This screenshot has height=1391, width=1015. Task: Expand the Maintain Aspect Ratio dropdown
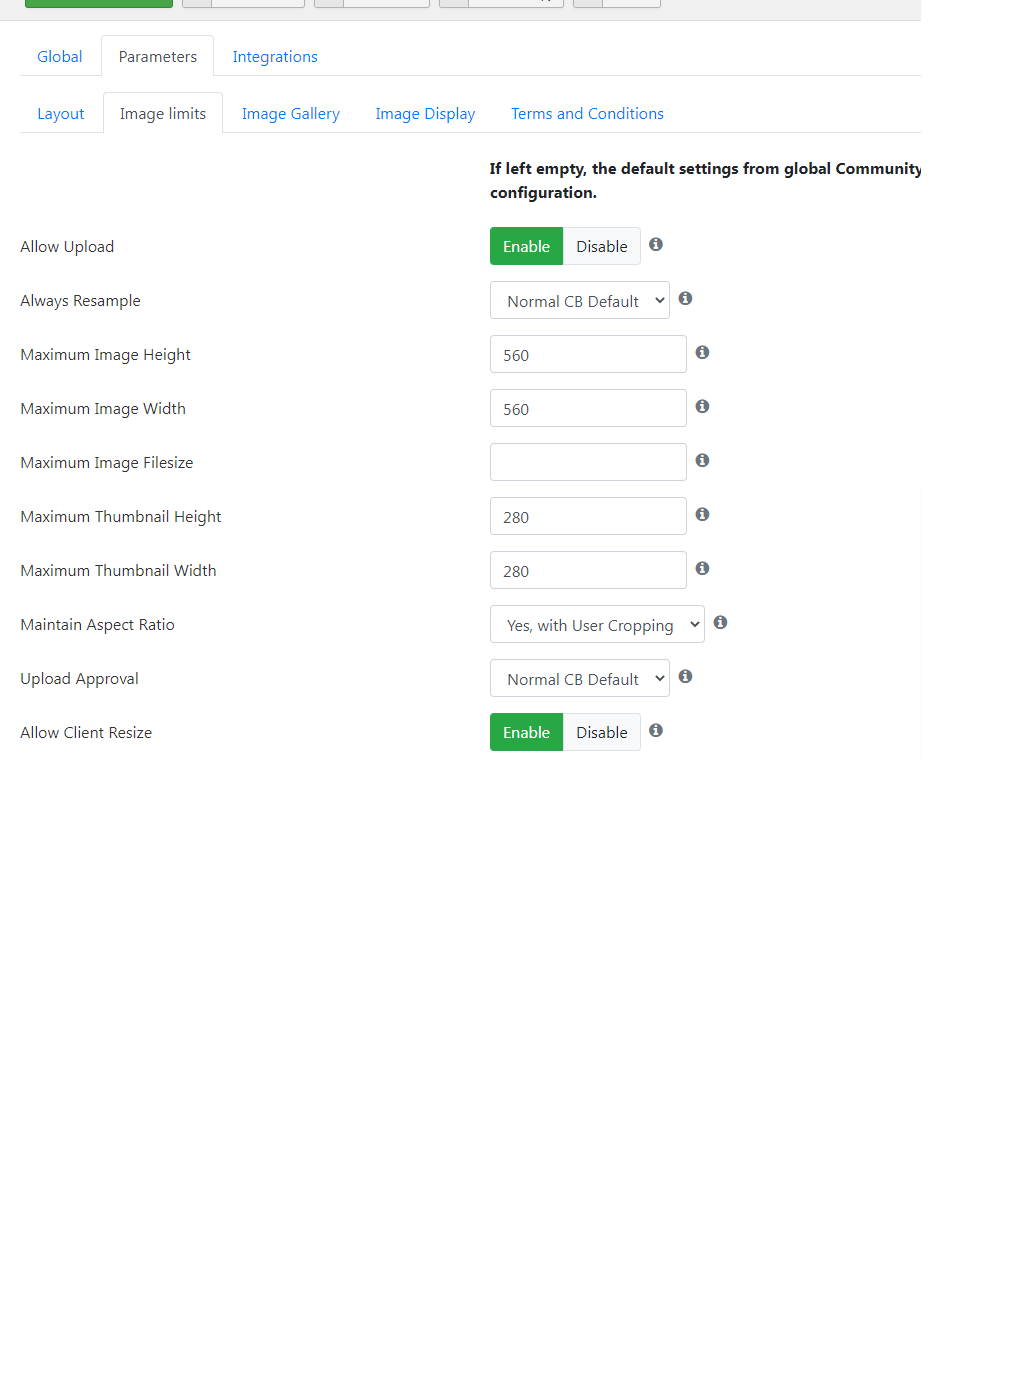click(597, 624)
